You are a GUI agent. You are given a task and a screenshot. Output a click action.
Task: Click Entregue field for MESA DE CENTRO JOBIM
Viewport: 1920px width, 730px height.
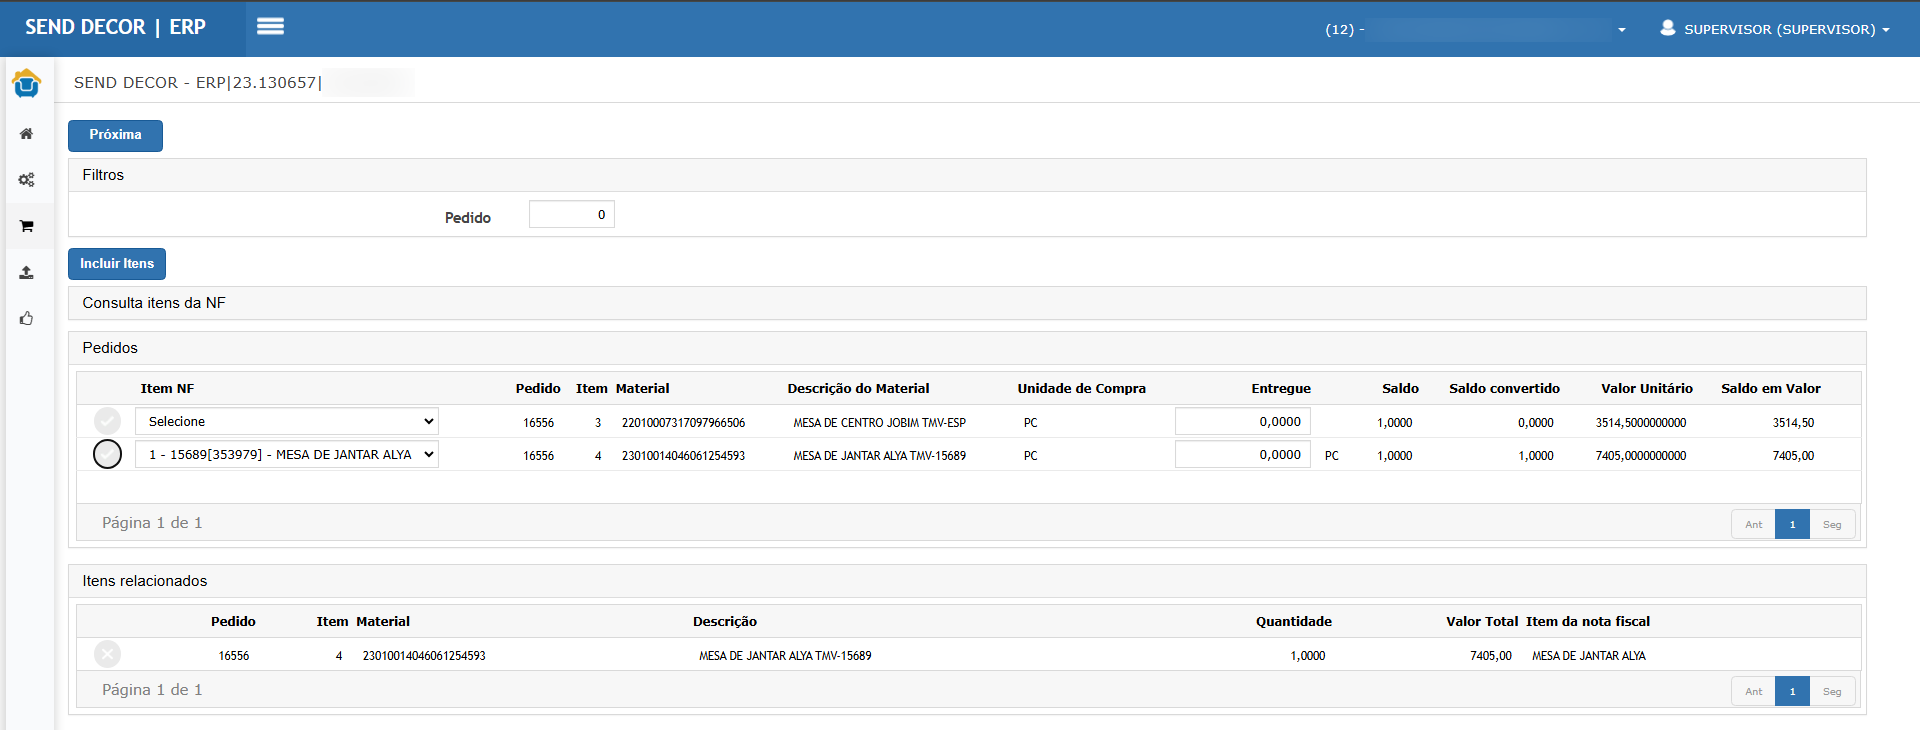[x=1242, y=422]
